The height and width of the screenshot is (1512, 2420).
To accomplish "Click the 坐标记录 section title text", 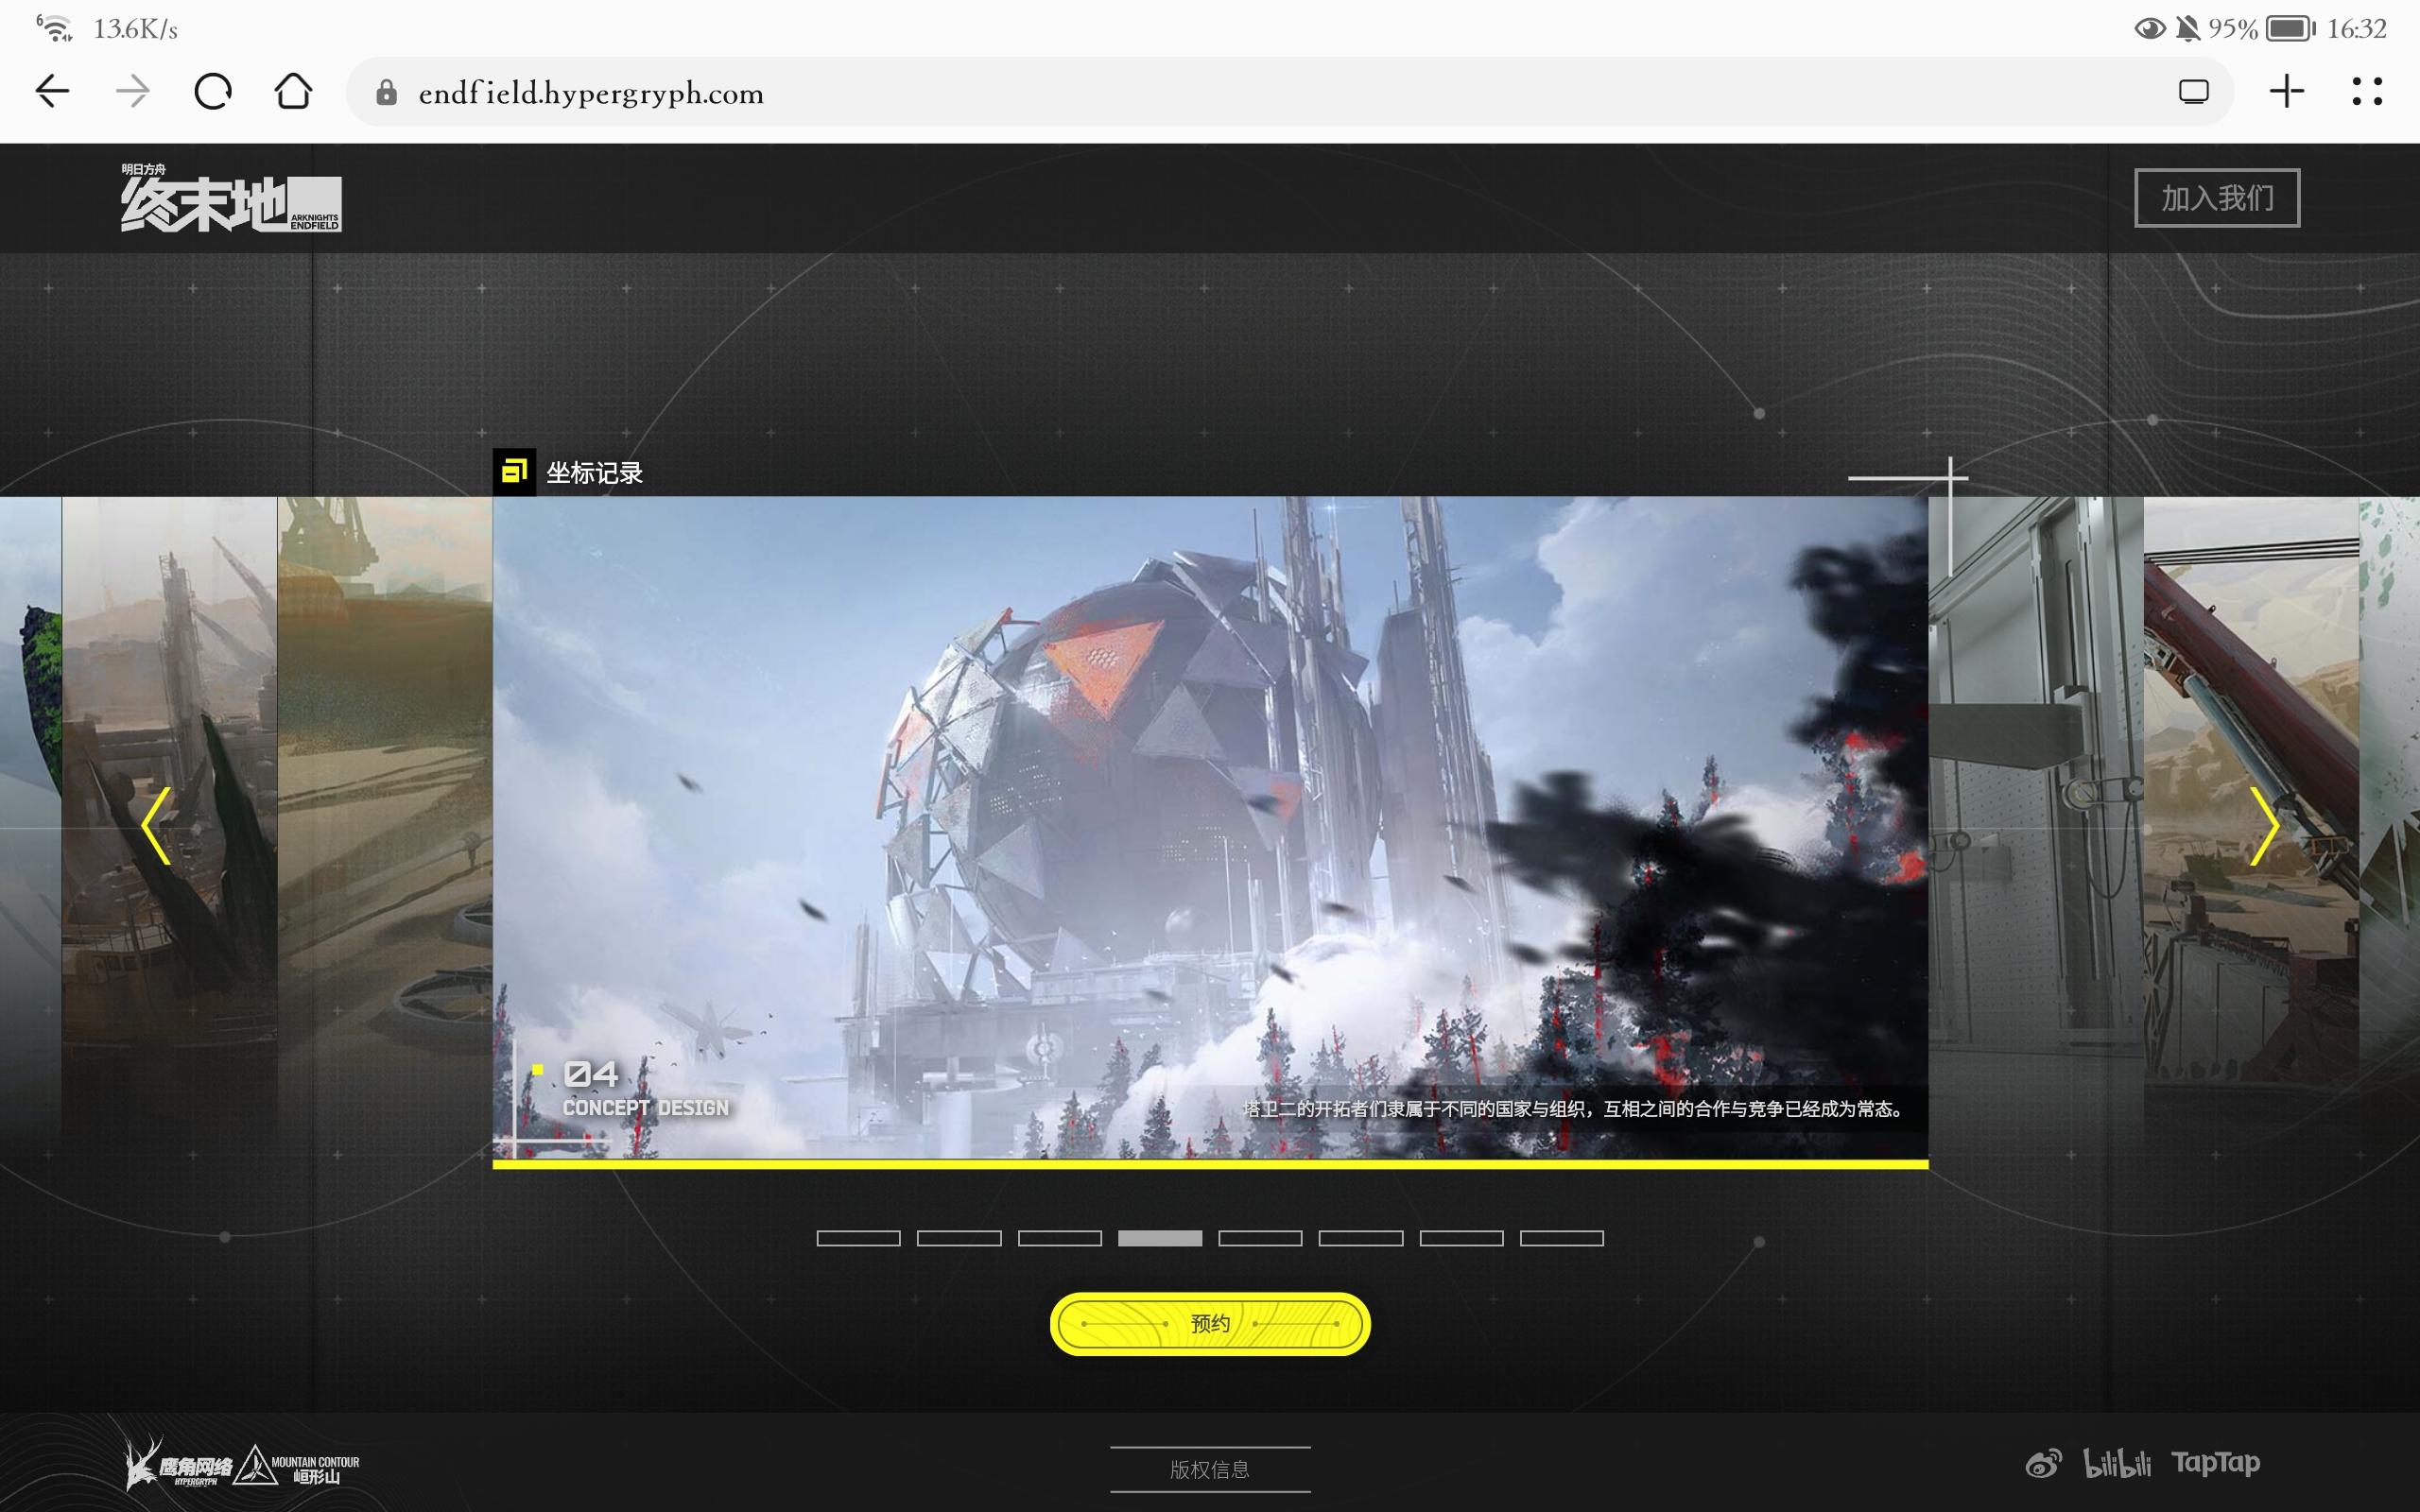I will [x=594, y=473].
